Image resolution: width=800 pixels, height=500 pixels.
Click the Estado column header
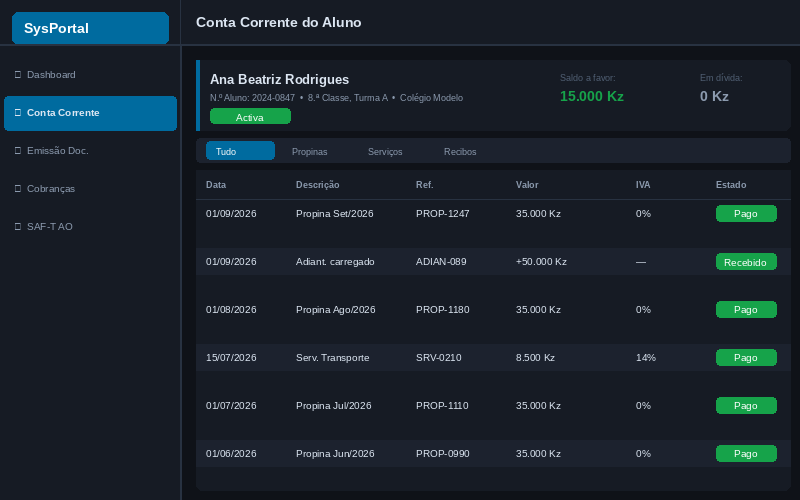coord(731,185)
